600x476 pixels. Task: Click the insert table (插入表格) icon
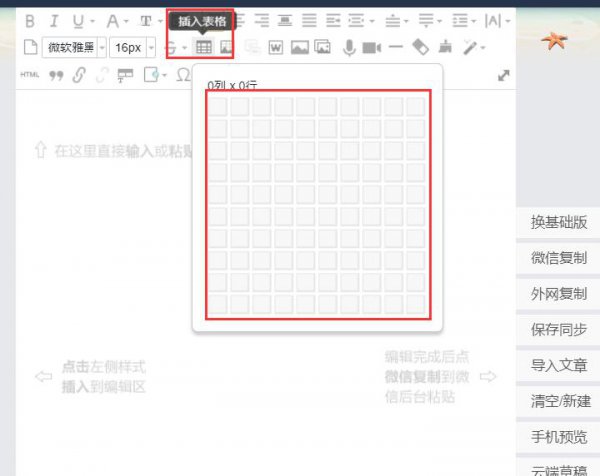tap(204, 47)
